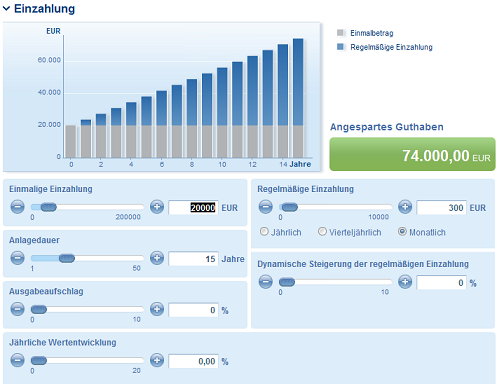Click the 10000 maximum label under Regelmäßige Einzahlung

[378, 217]
